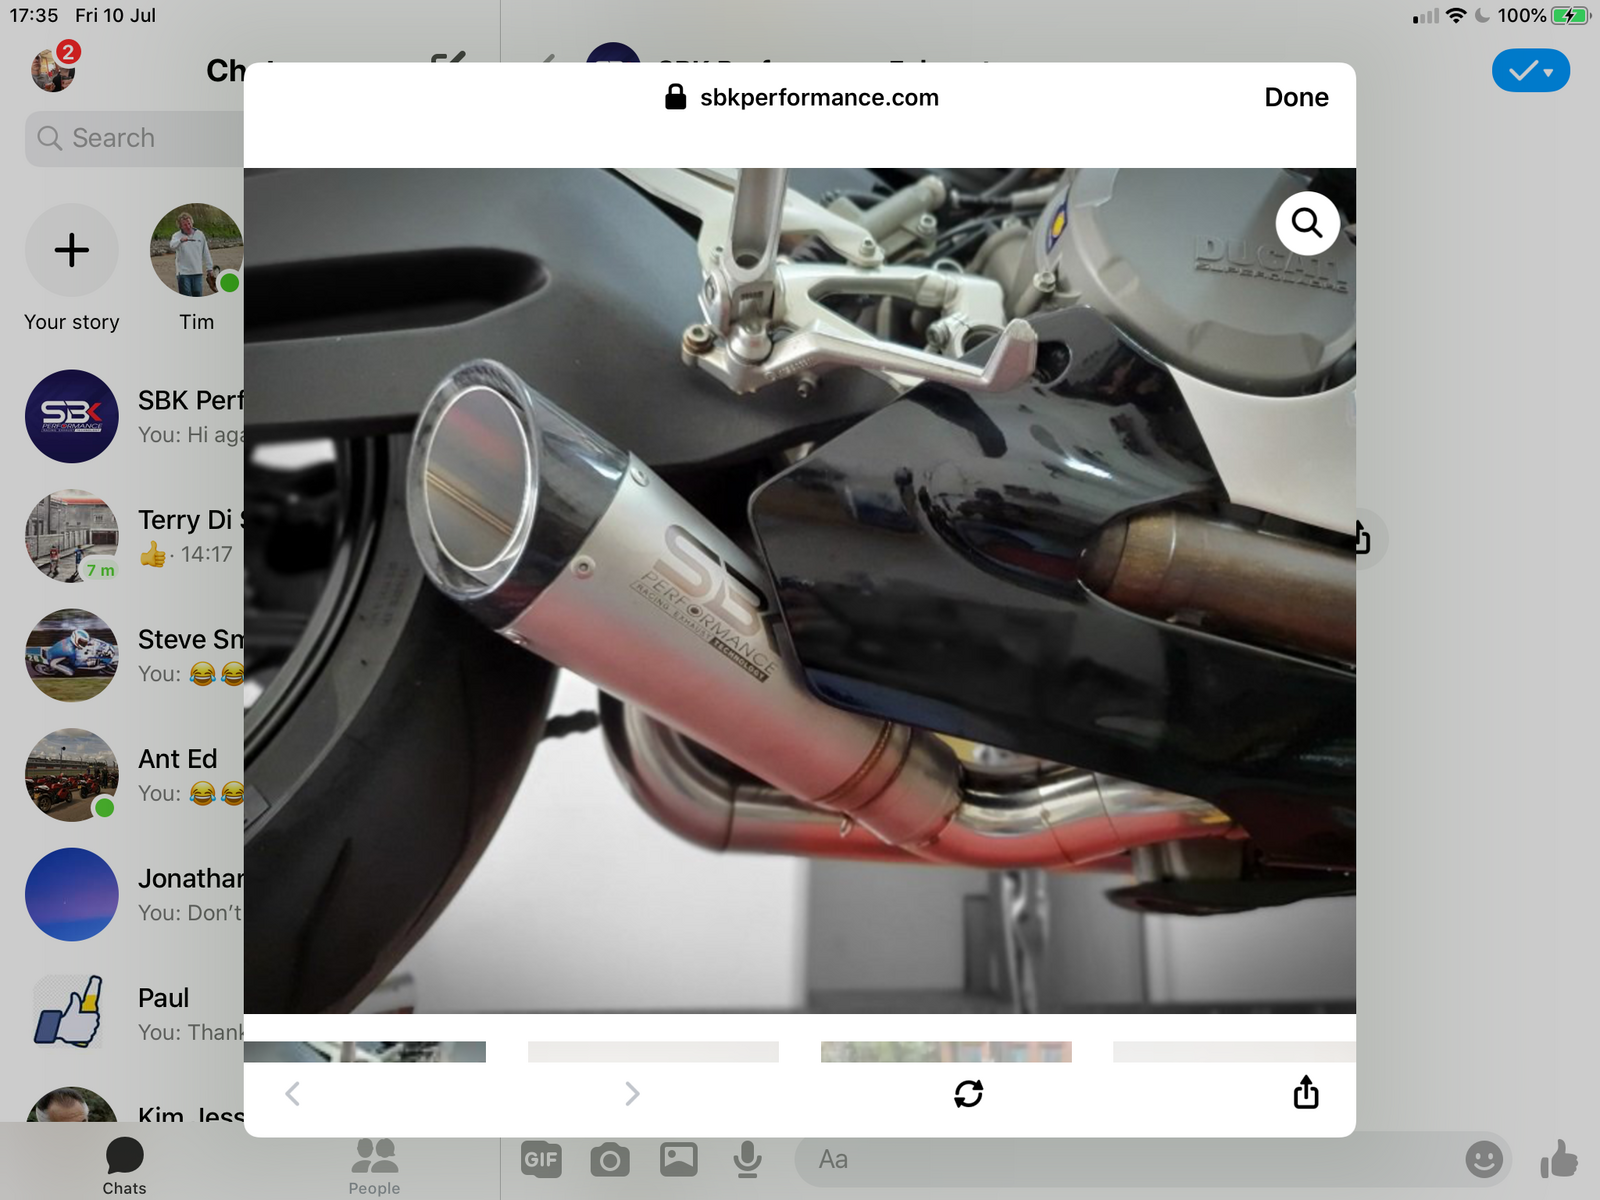Reload the sbkperformance.com page

[x=968, y=1094]
